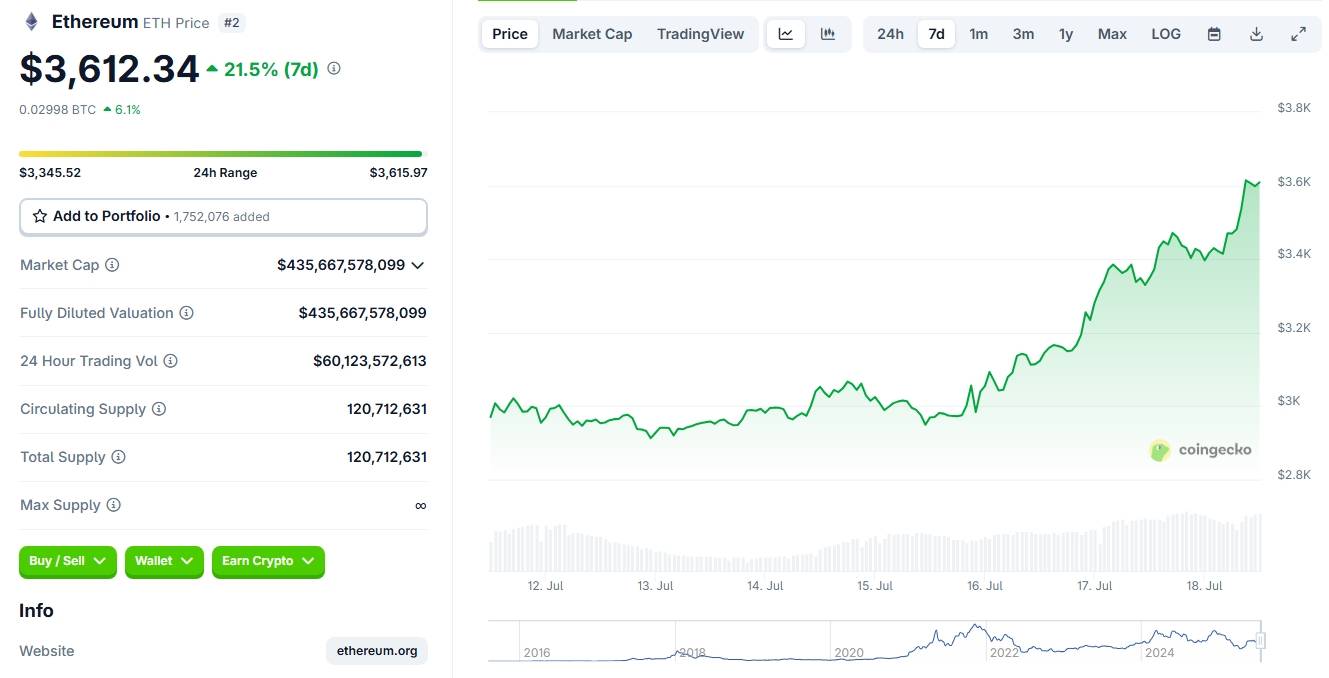
Task: Click the #2 rank badge
Action: [x=232, y=22]
